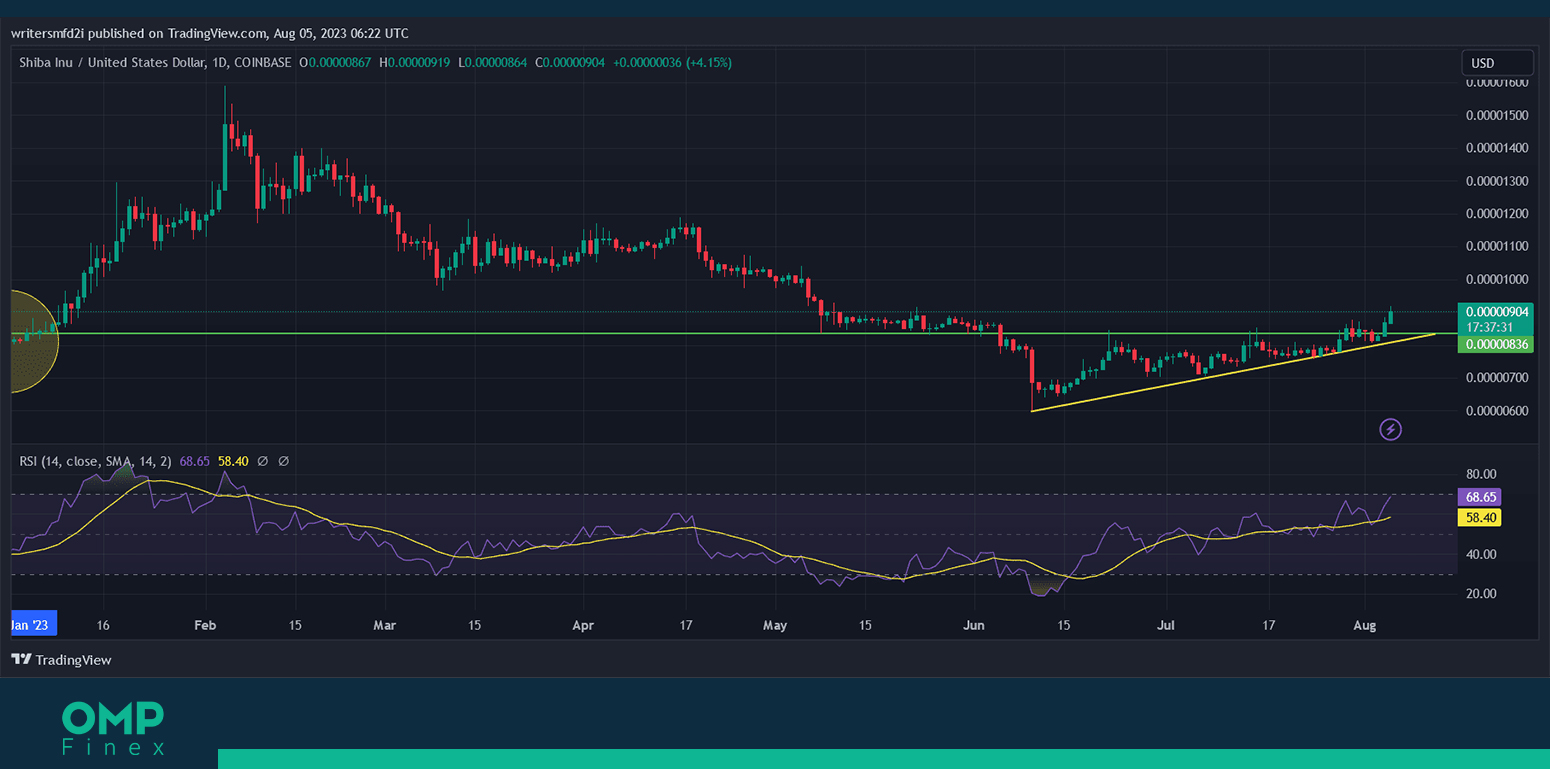Click the RSI 80.00 axis label

(1481, 474)
